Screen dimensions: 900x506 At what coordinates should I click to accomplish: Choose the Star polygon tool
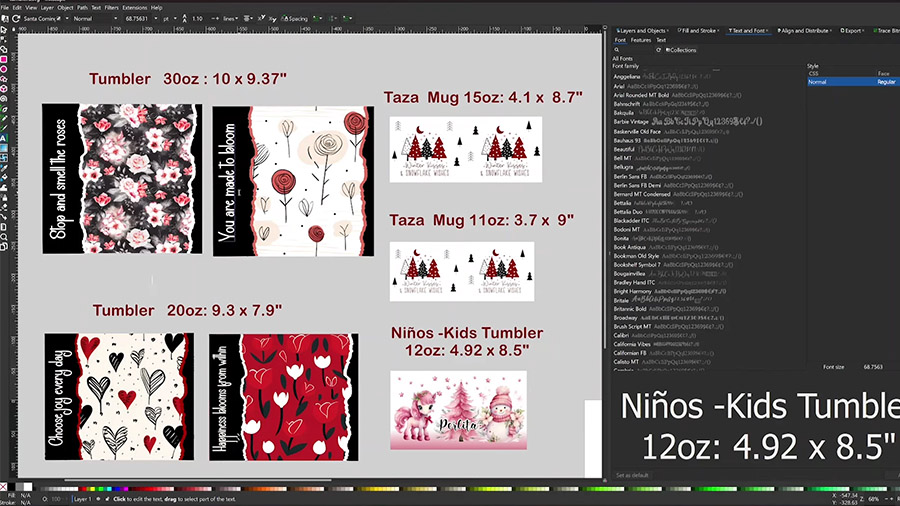click(4, 79)
